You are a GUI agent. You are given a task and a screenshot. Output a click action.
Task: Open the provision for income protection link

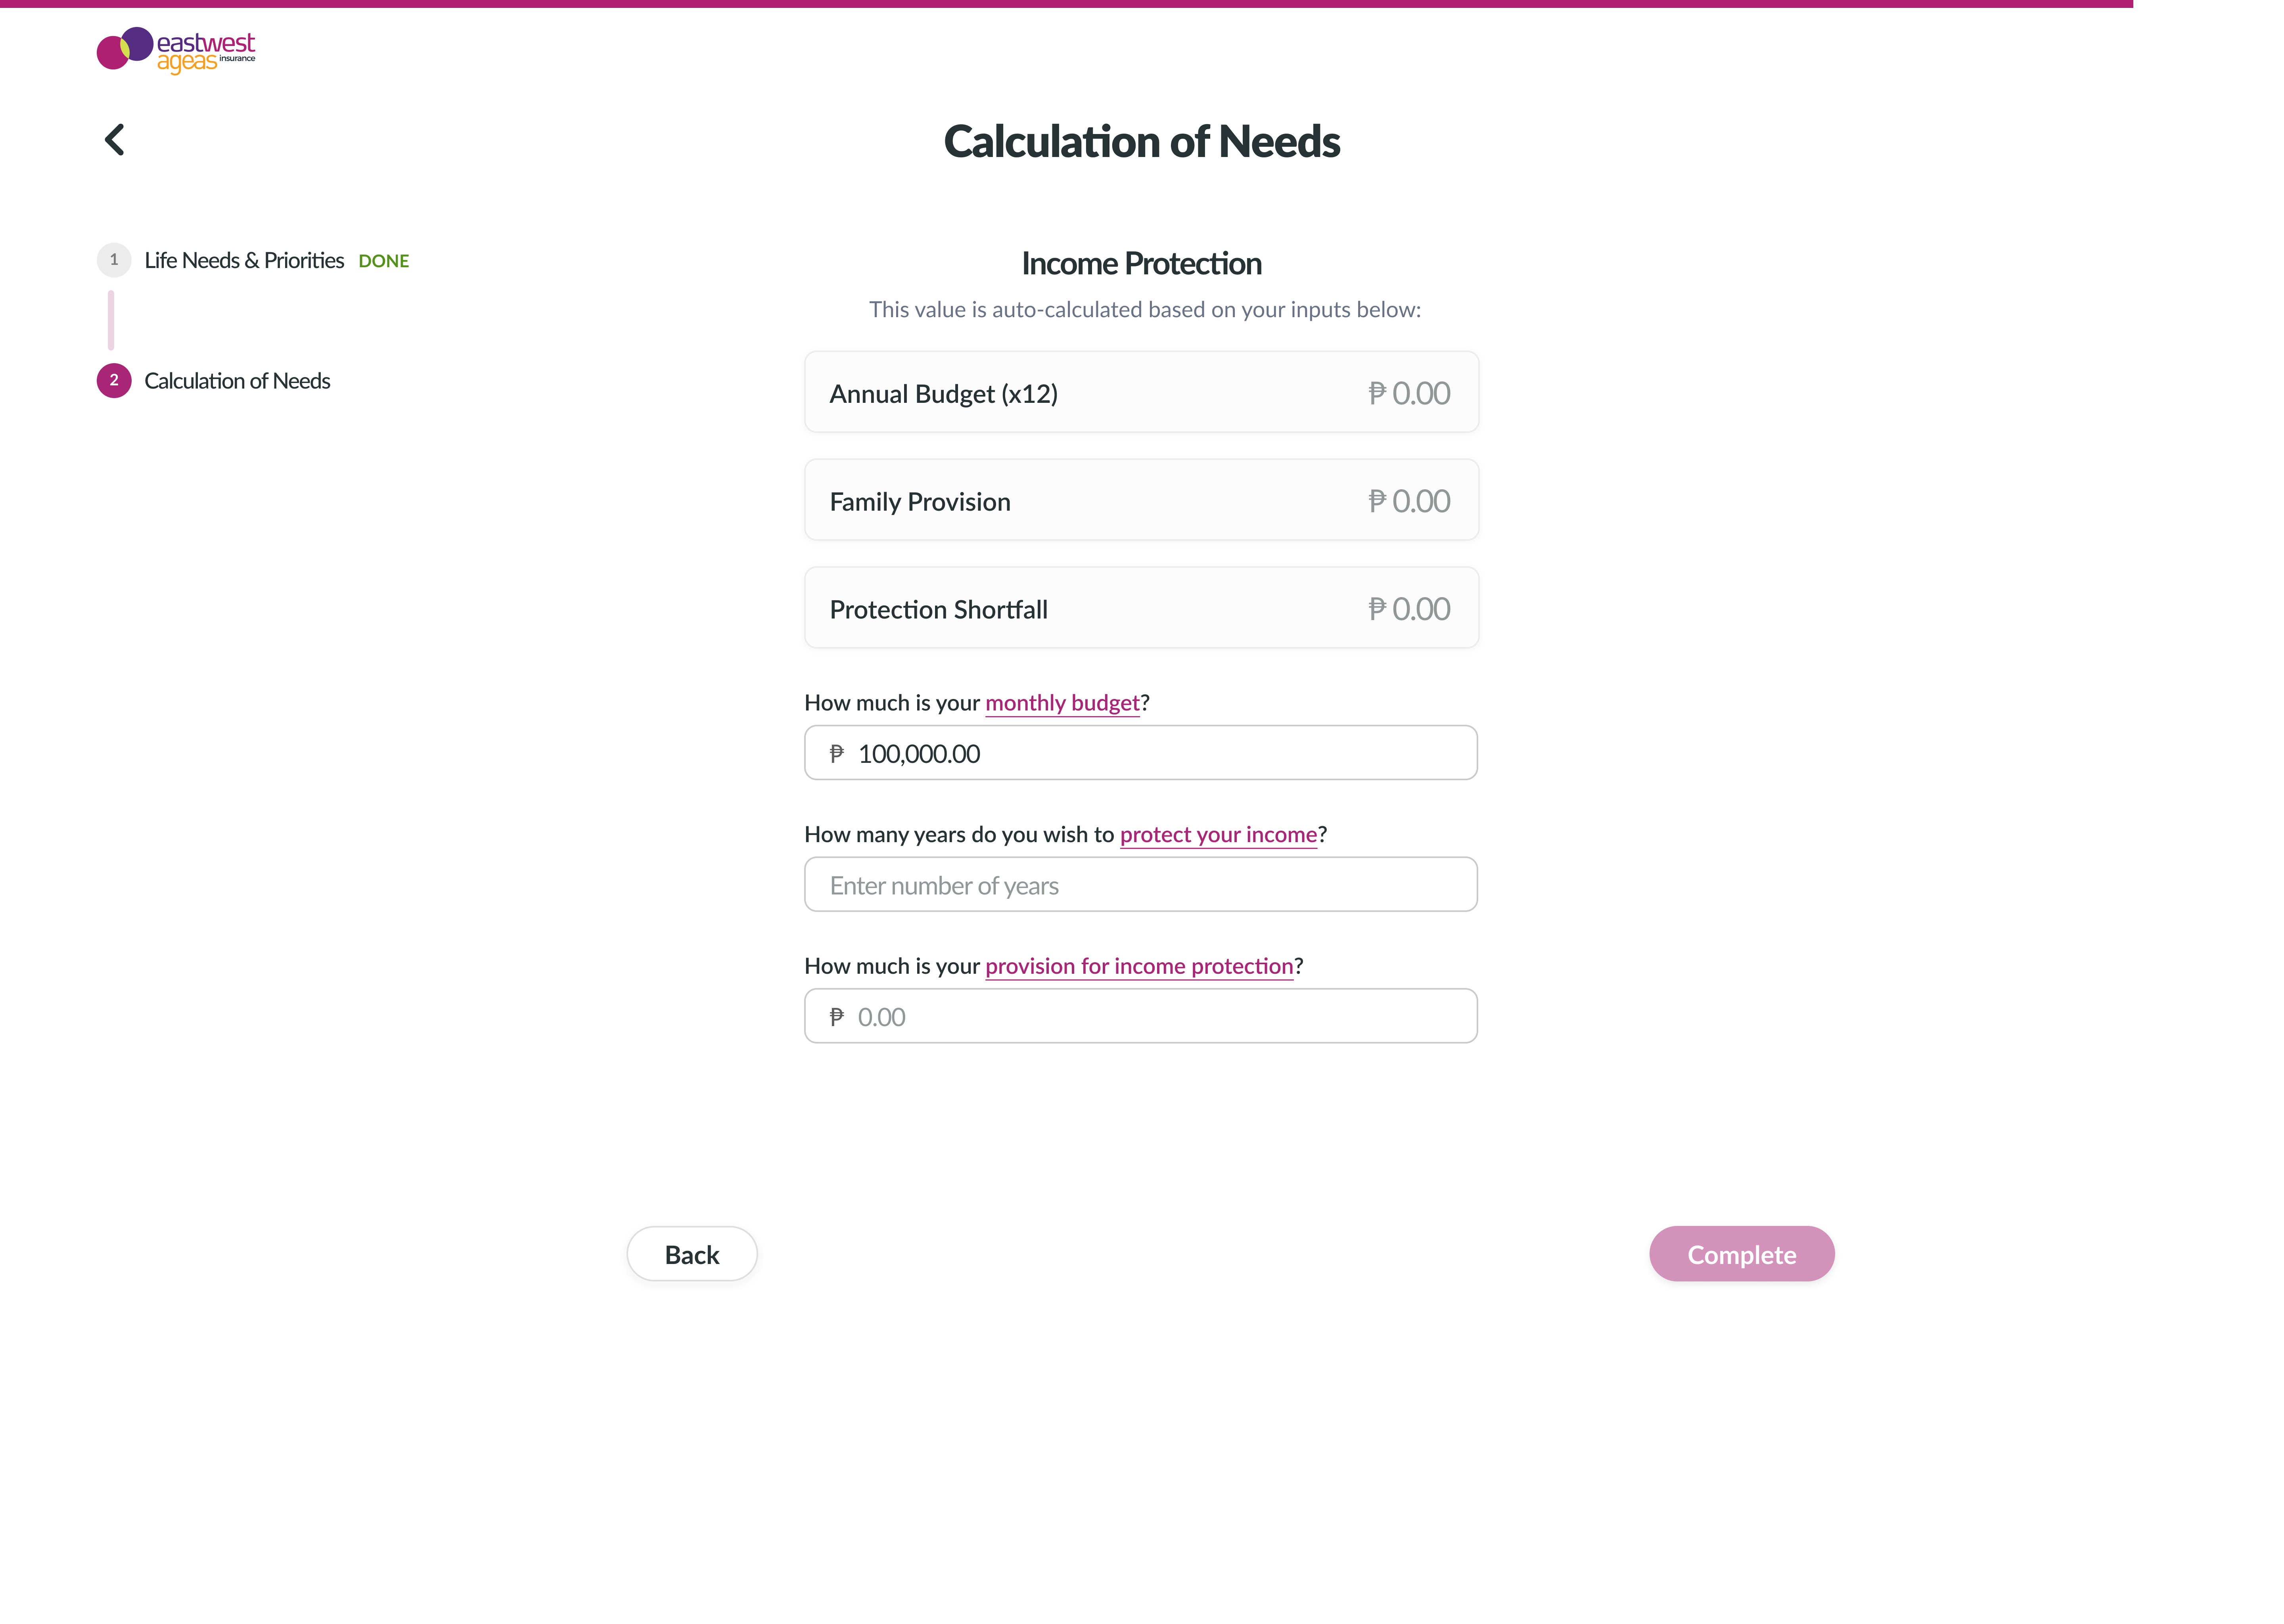[1139, 966]
